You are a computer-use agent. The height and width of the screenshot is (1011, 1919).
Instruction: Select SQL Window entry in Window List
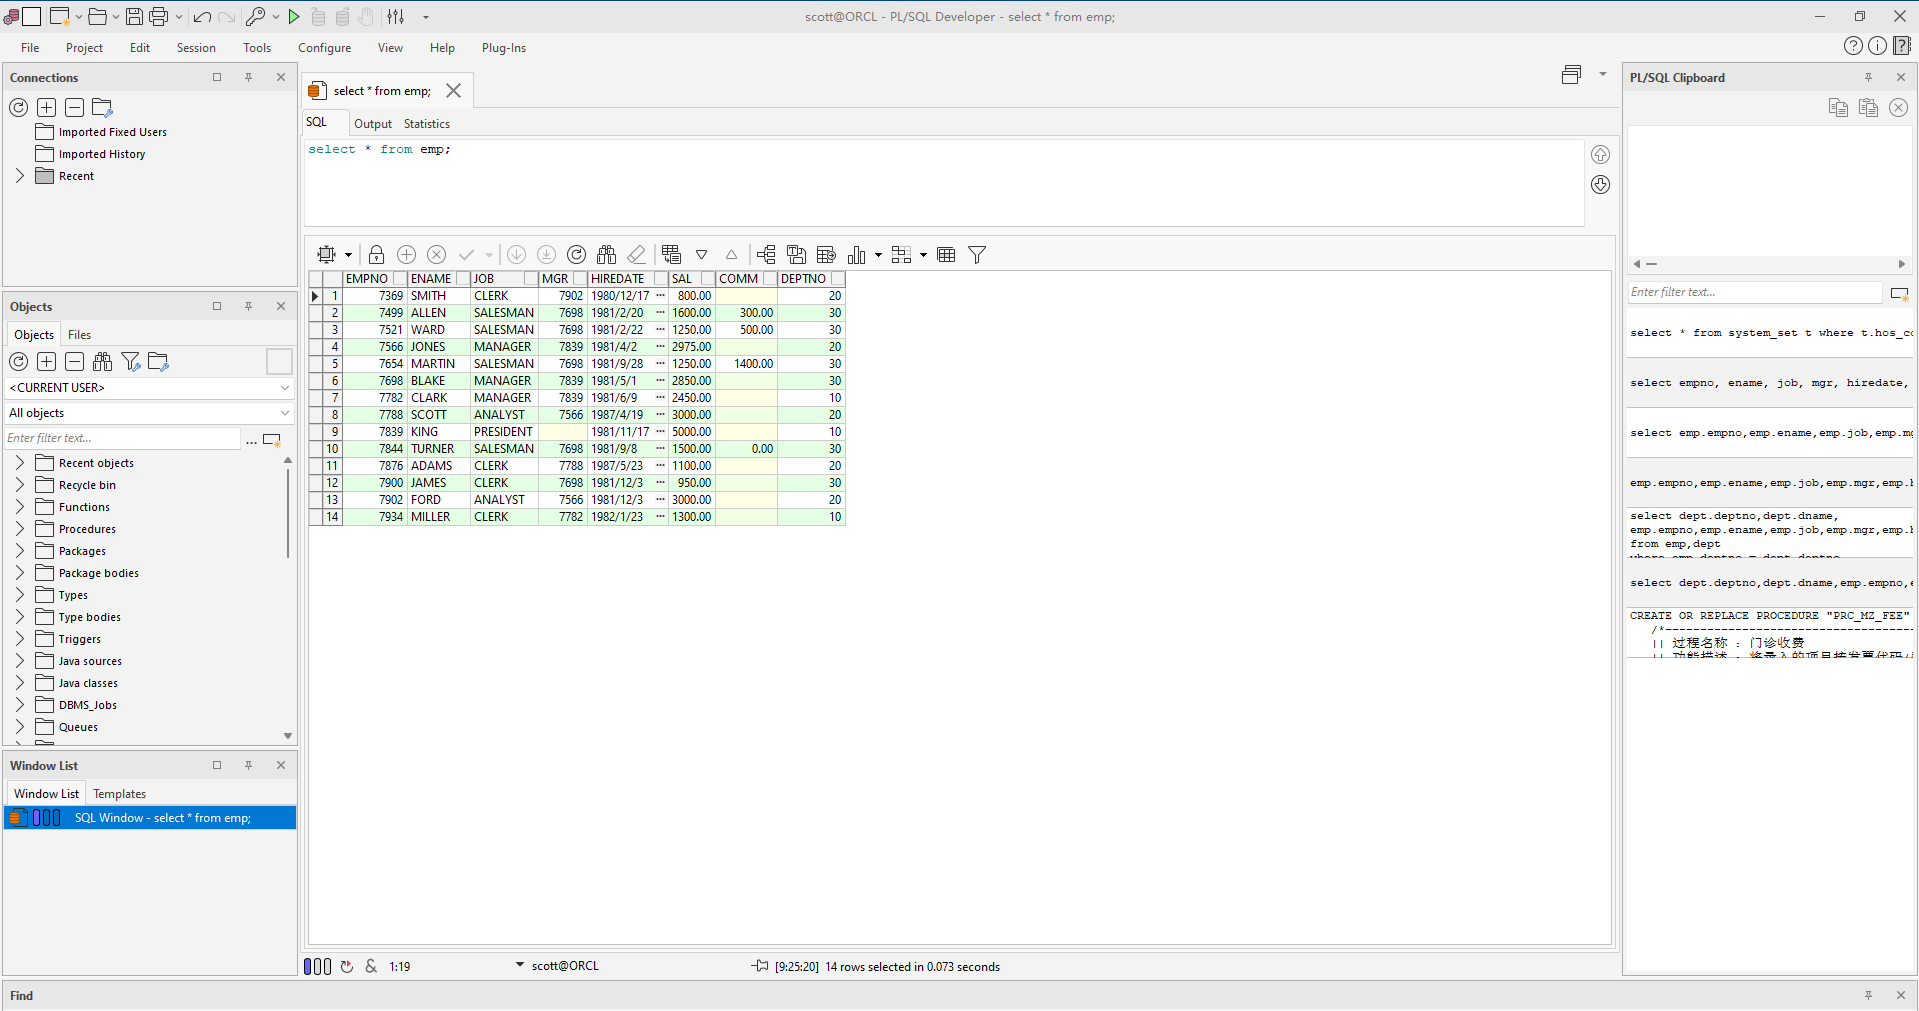tap(150, 818)
